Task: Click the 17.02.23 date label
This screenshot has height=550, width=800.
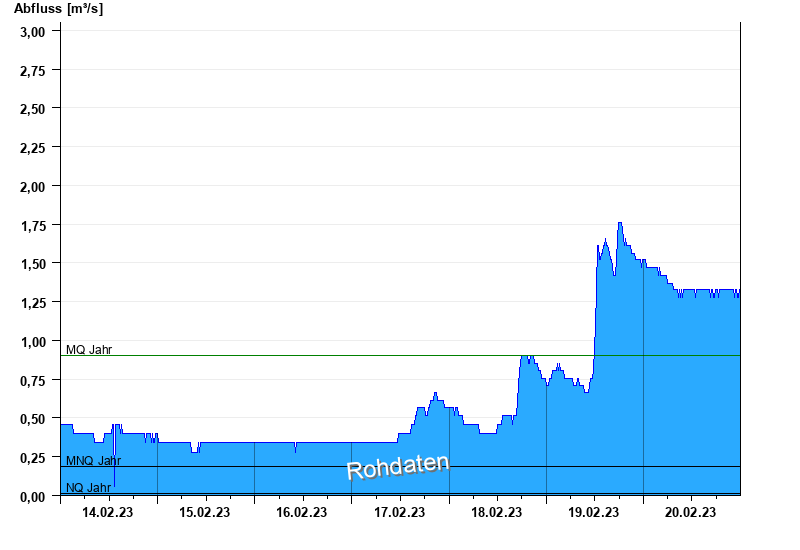Action: [x=399, y=513]
